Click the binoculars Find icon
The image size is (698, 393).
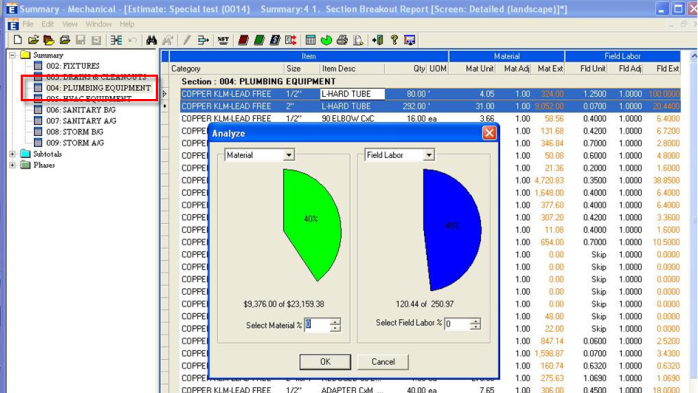pyautogui.click(x=151, y=40)
